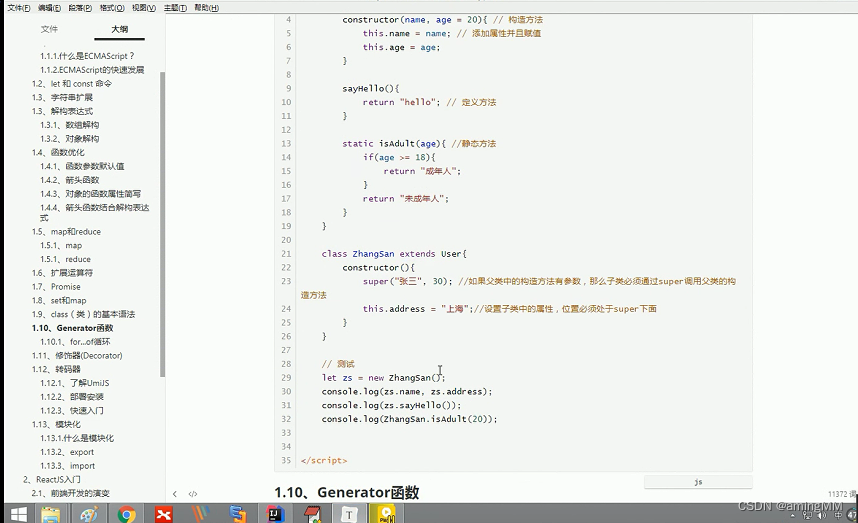Screen dimensions: 858x523
Task: Go to 1.2、let 和 const 命令 in the outline
Action: click(x=72, y=84)
